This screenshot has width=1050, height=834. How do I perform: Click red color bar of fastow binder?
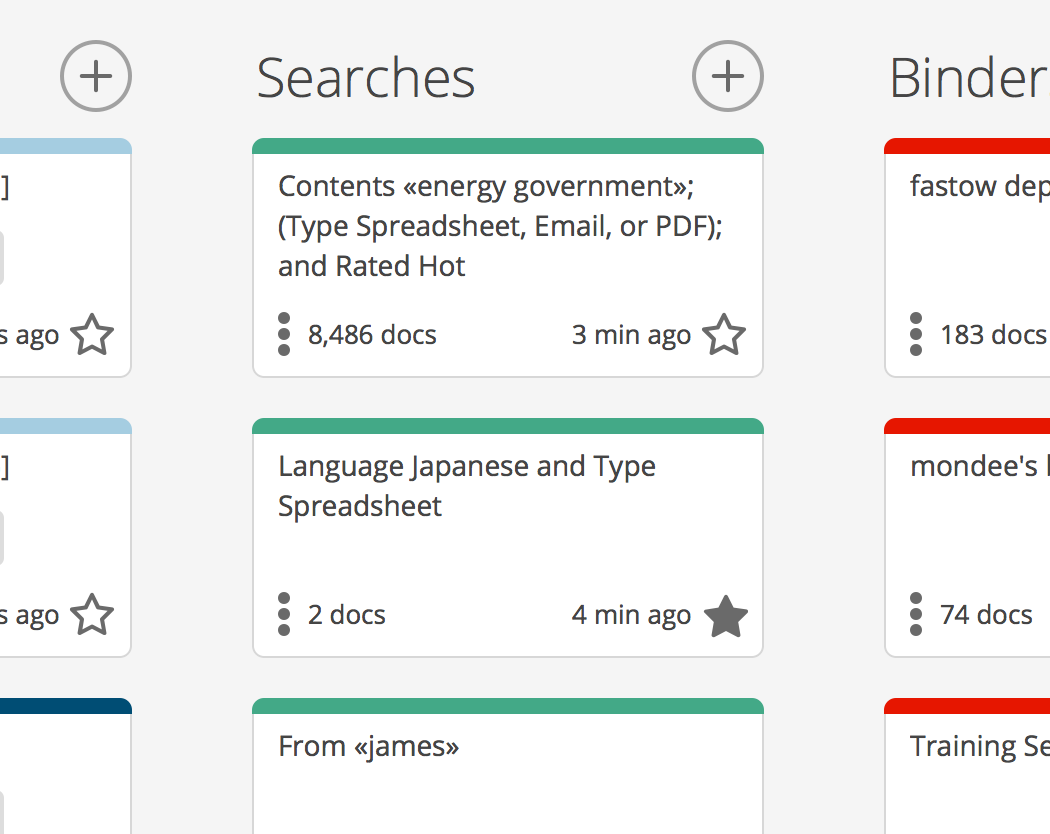967,146
